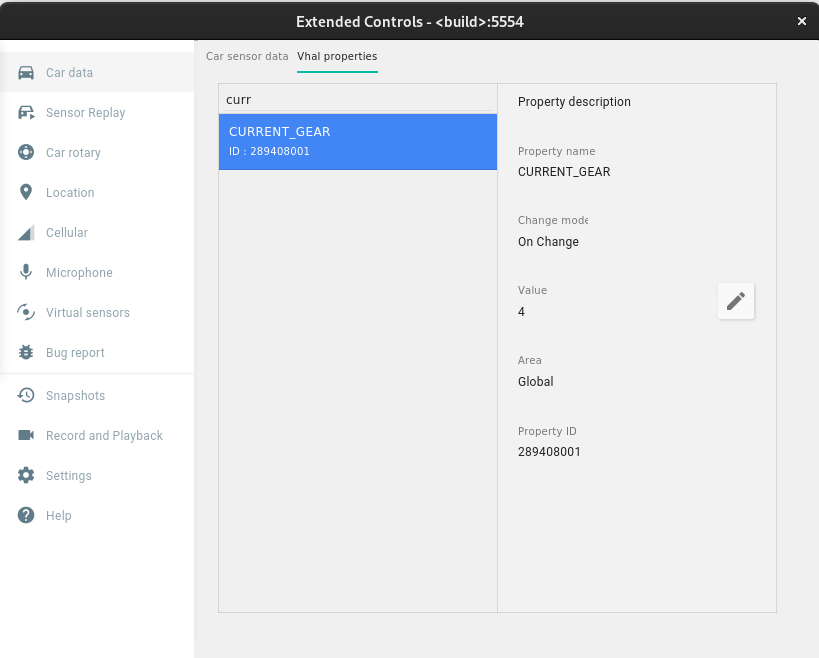This screenshot has width=819, height=658.
Task: Edit the Value with pencil button
Action: [736, 301]
